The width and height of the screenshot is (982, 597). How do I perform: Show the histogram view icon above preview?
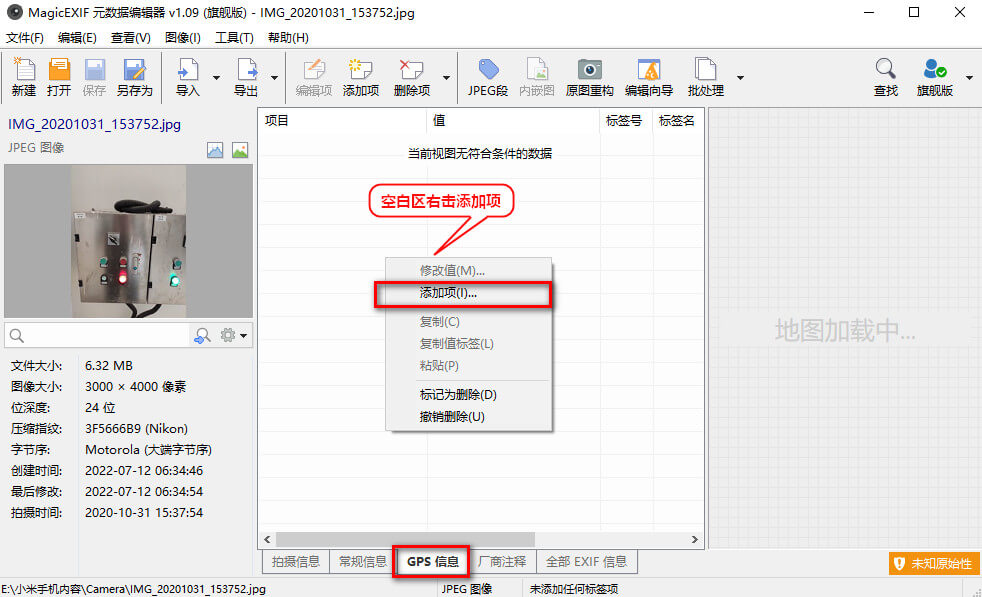(215, 150)
